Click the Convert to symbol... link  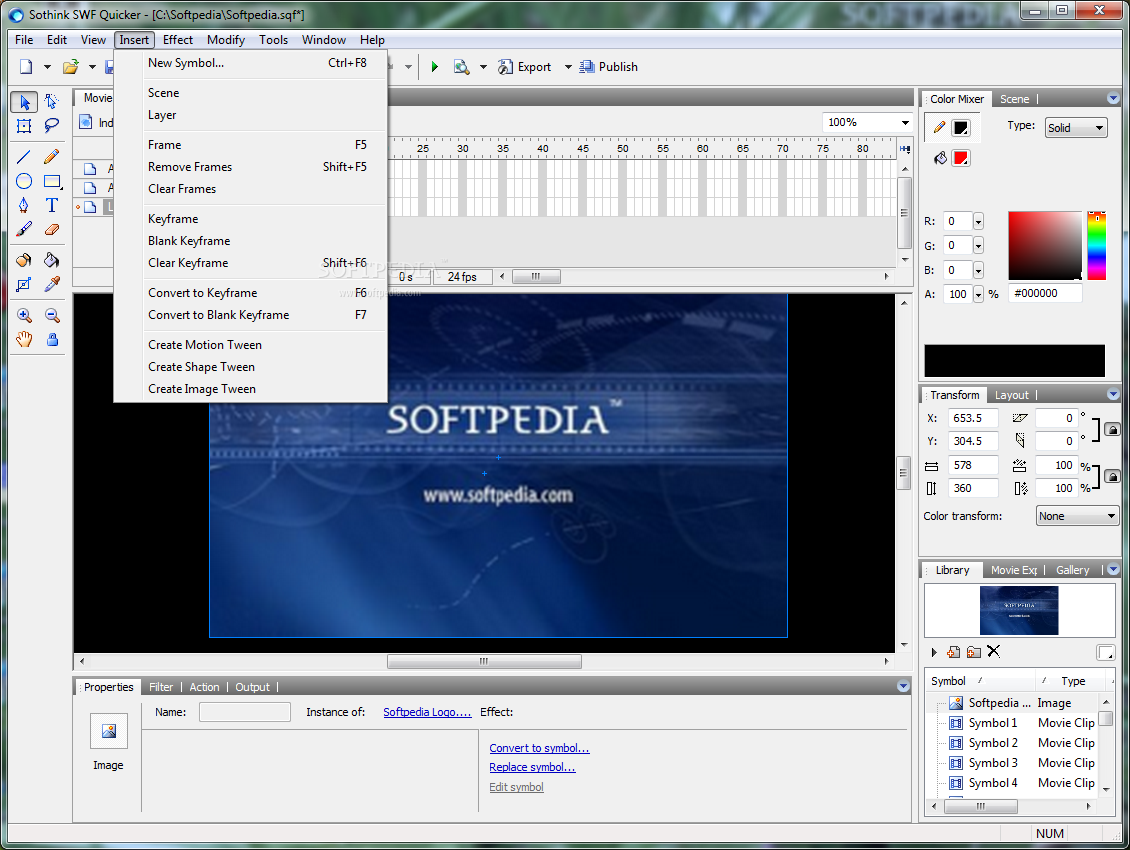coord(539,748)
